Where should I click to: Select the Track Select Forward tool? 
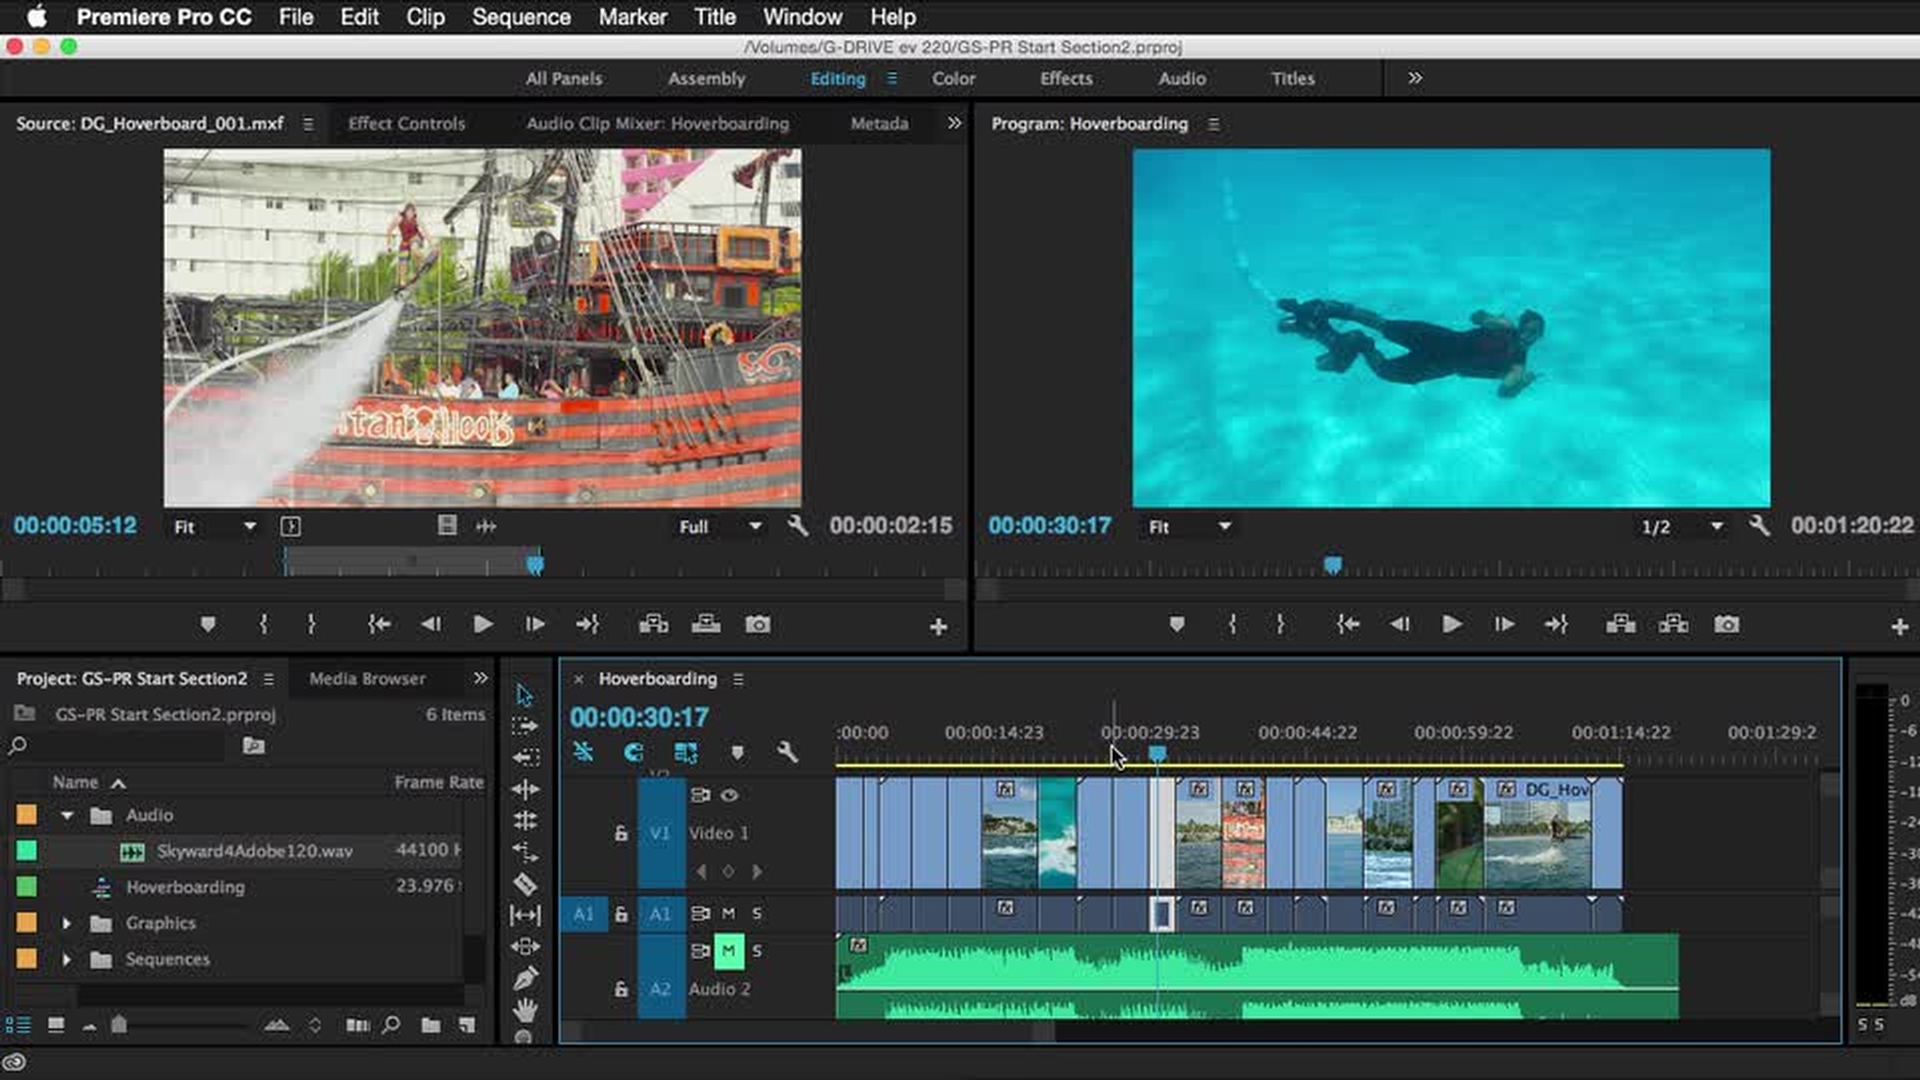(525, 726)
